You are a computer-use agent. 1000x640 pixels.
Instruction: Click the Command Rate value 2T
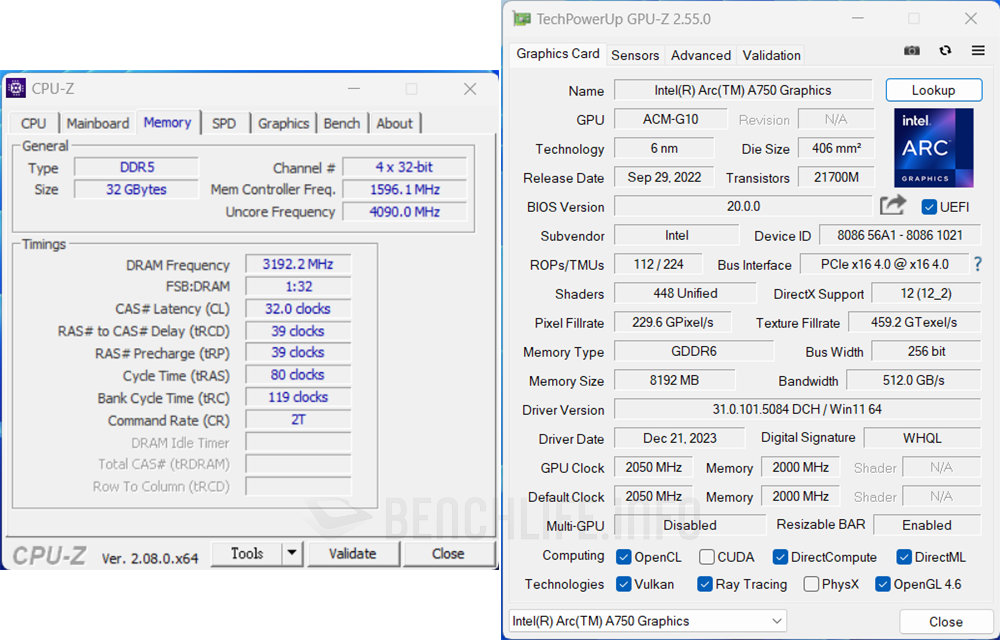click(x=298, y=420)
